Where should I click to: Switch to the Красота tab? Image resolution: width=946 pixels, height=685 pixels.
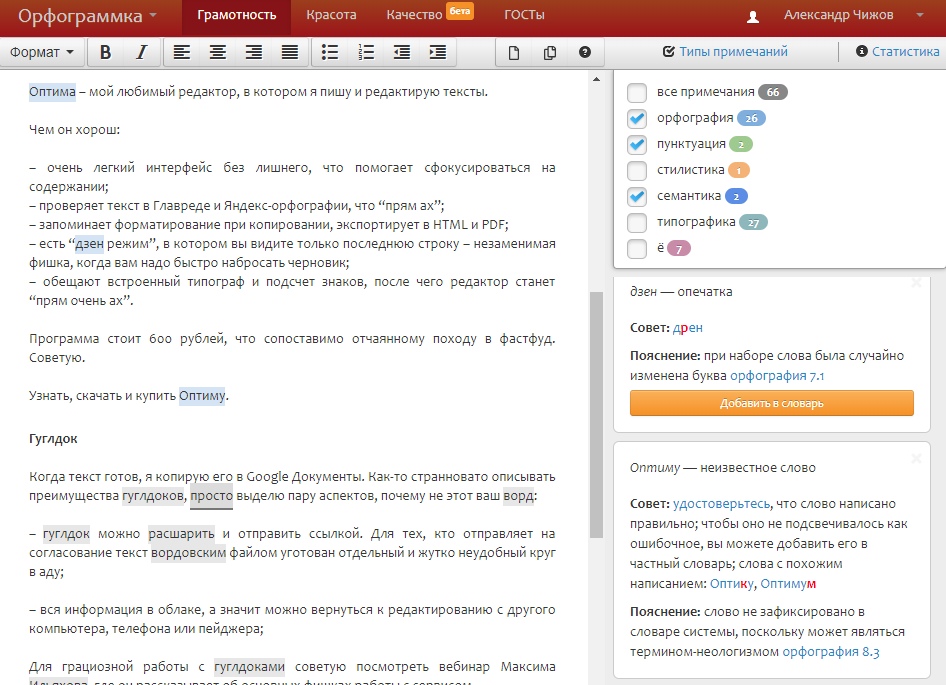point(331,15)
